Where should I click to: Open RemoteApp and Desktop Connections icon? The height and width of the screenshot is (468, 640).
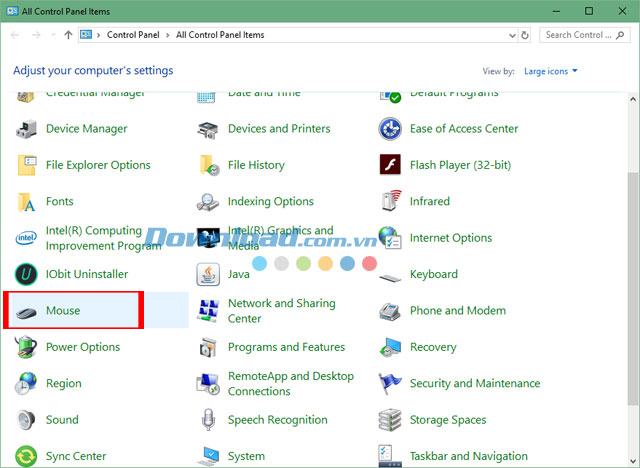208,384
